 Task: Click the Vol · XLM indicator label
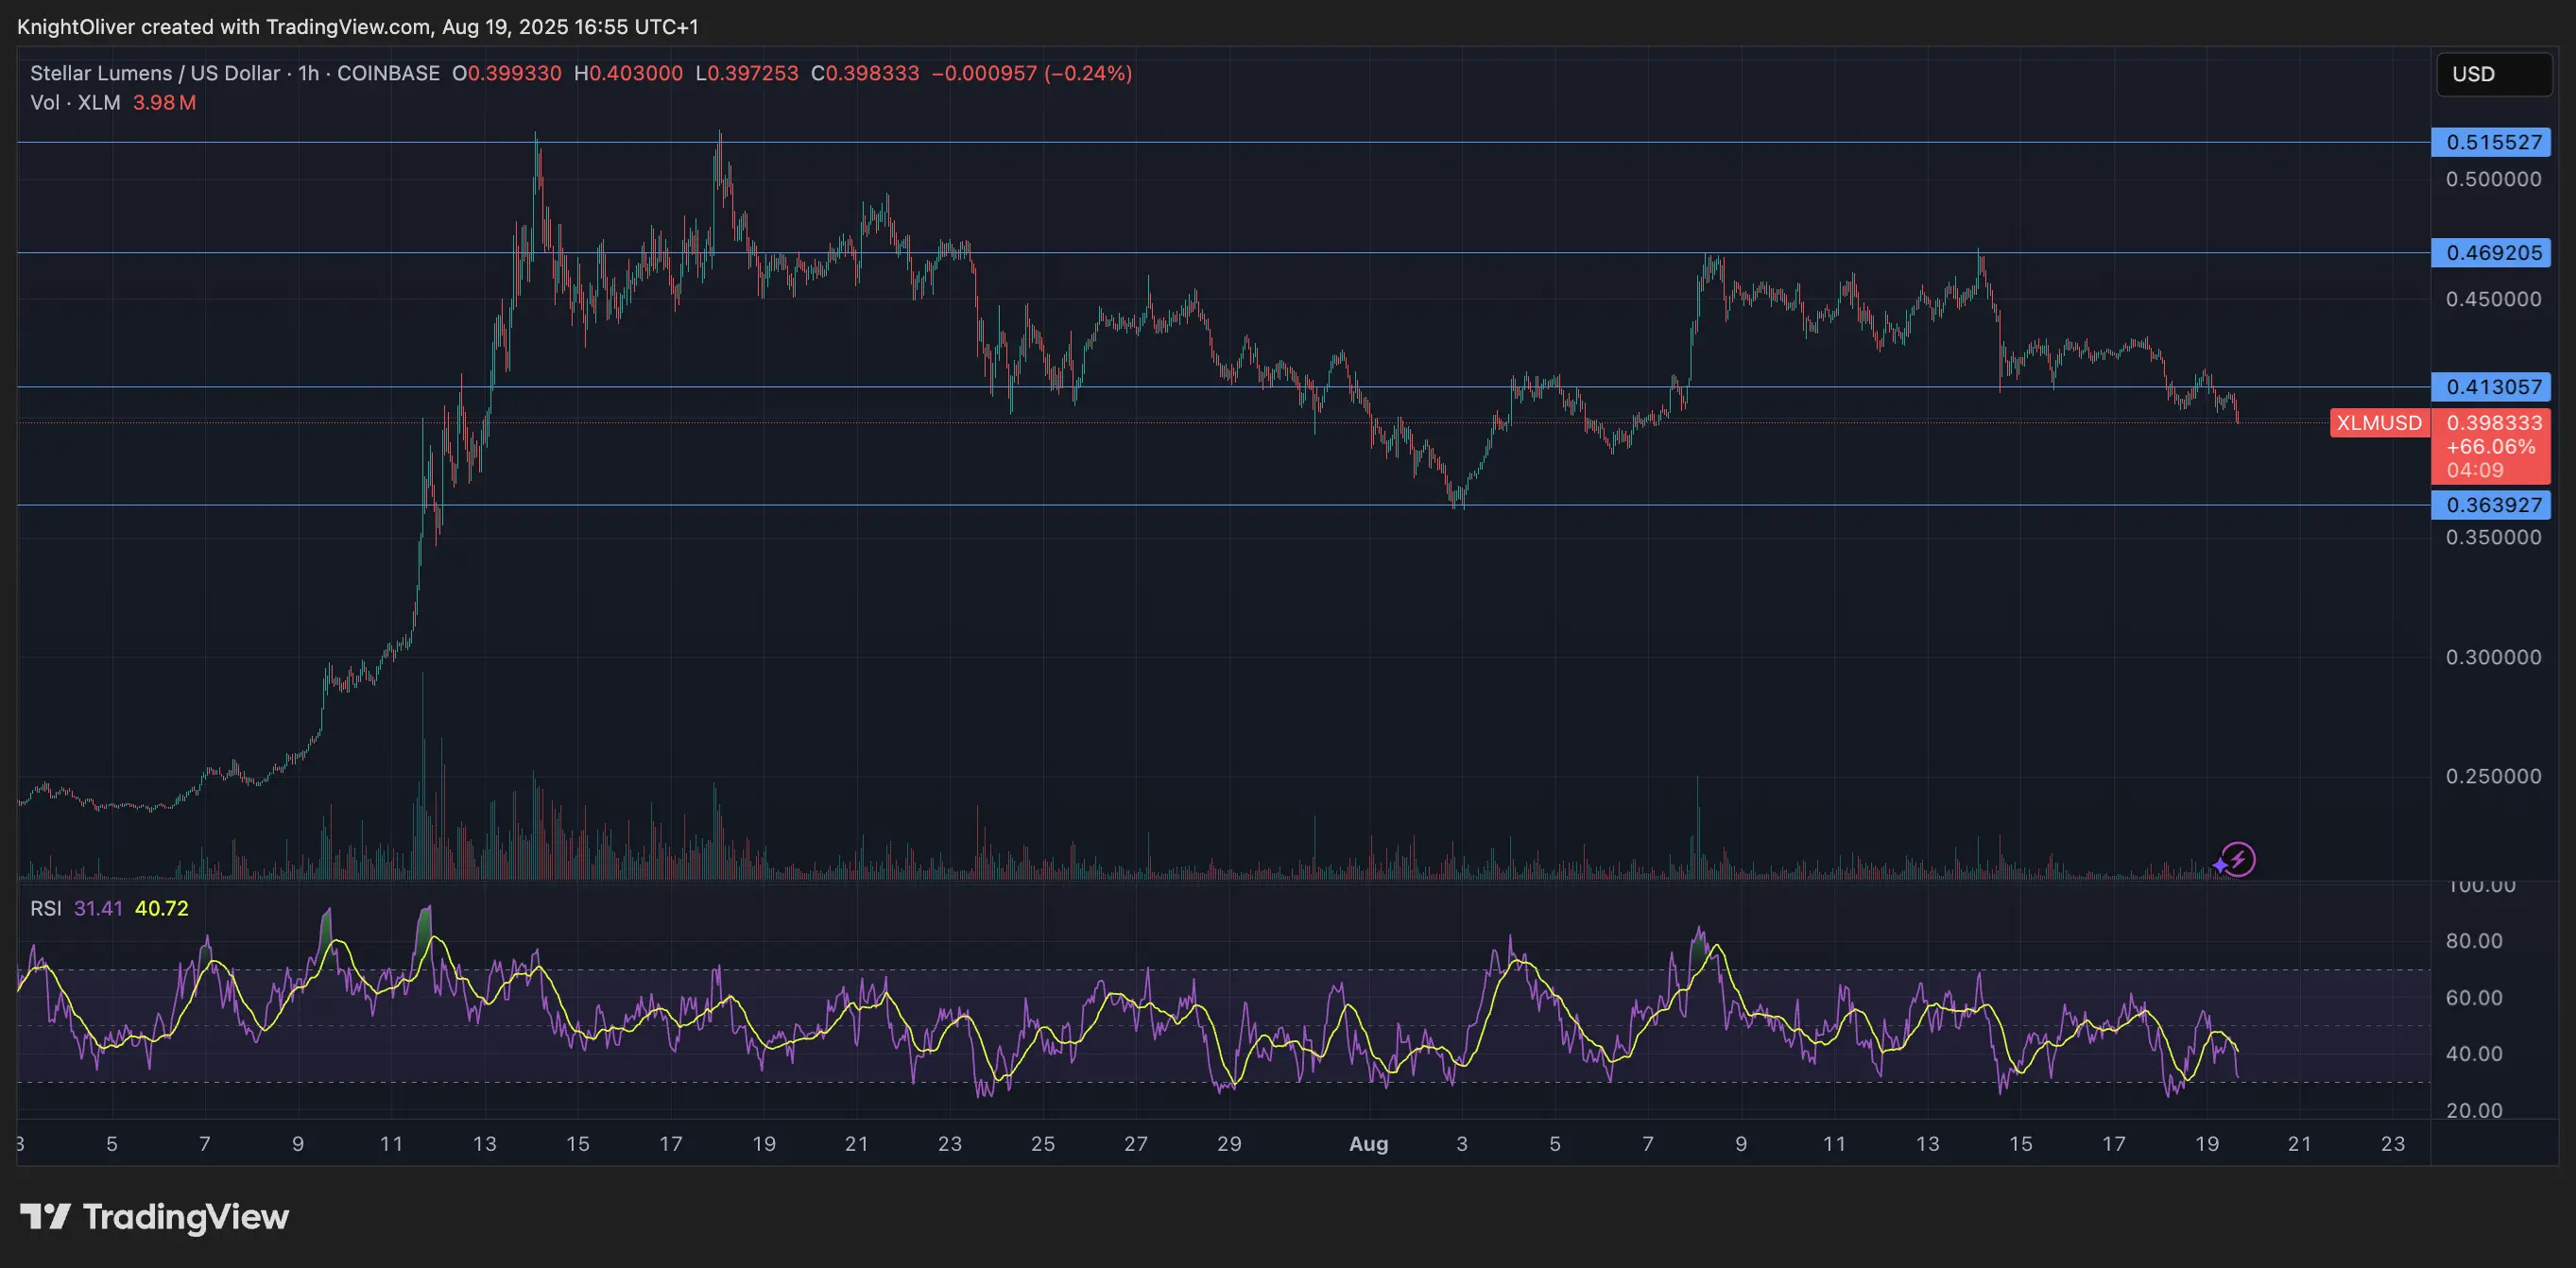73,103
